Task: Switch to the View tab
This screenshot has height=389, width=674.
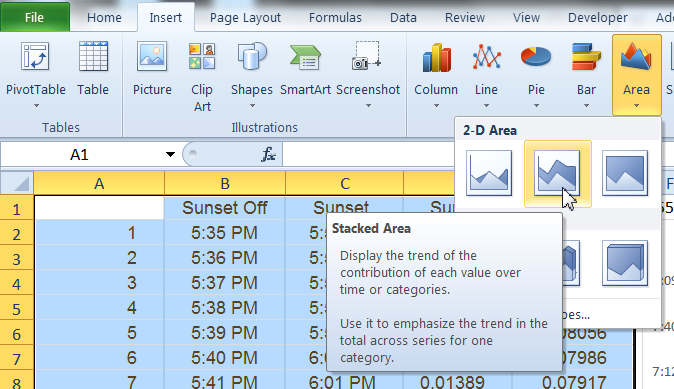Action: [526, 18]
